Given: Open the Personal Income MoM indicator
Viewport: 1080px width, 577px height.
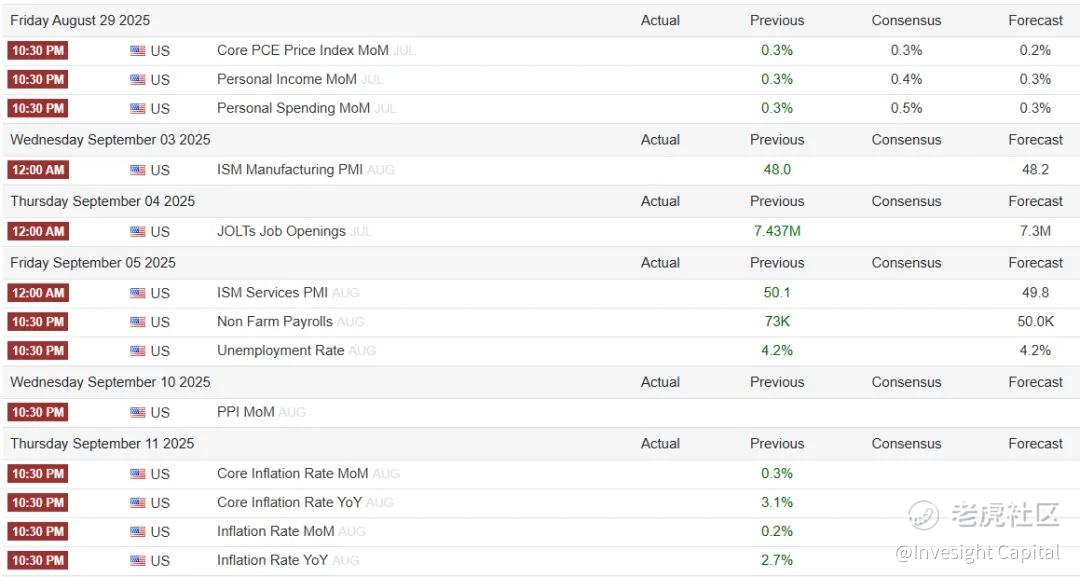Looking at the screenshot, I should 286,79.
